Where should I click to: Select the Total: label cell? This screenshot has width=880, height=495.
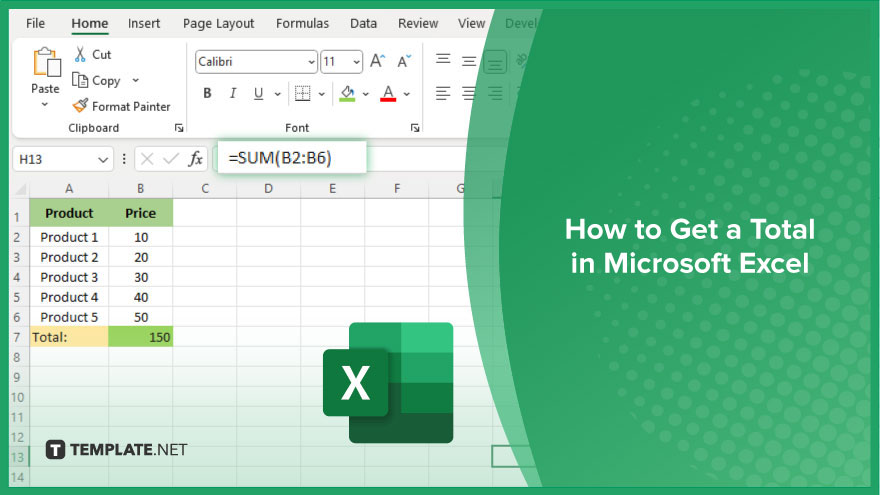[69, 337]
